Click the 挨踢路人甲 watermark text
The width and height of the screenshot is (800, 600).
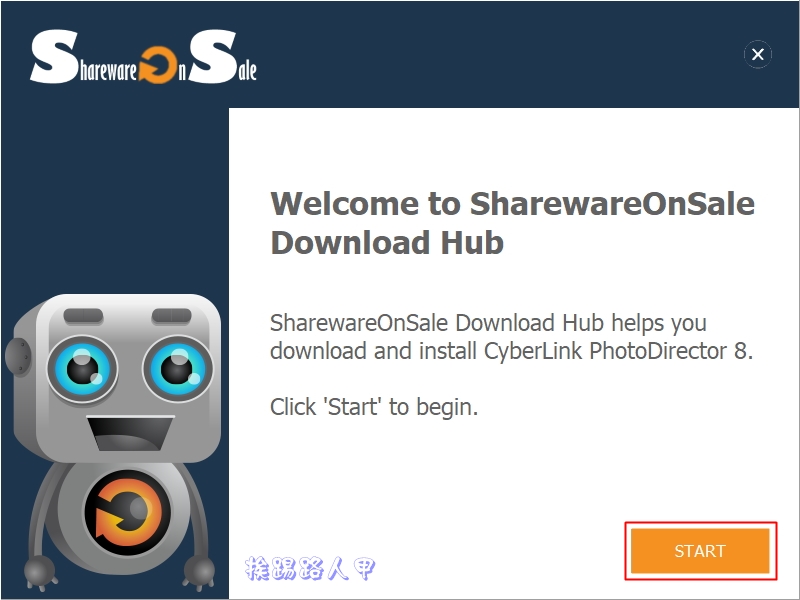(310, 568)
